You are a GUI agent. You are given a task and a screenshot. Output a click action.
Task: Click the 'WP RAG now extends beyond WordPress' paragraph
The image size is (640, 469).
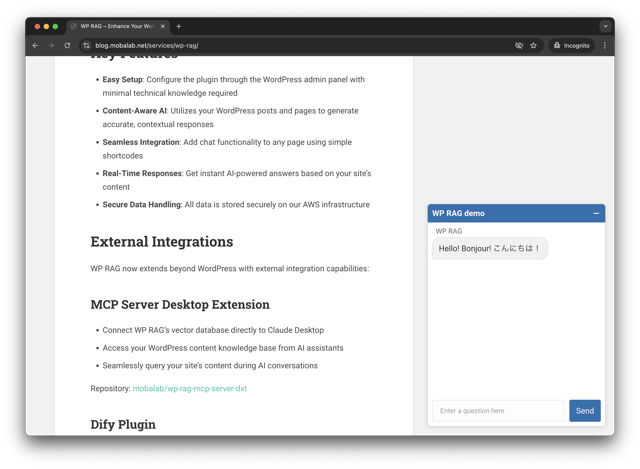click(x=230, y=269)
